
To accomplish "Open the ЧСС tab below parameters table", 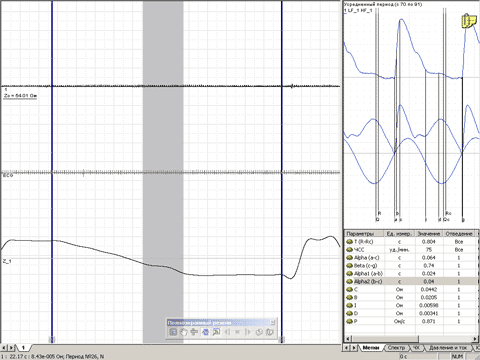I will [x=416, y=348].
